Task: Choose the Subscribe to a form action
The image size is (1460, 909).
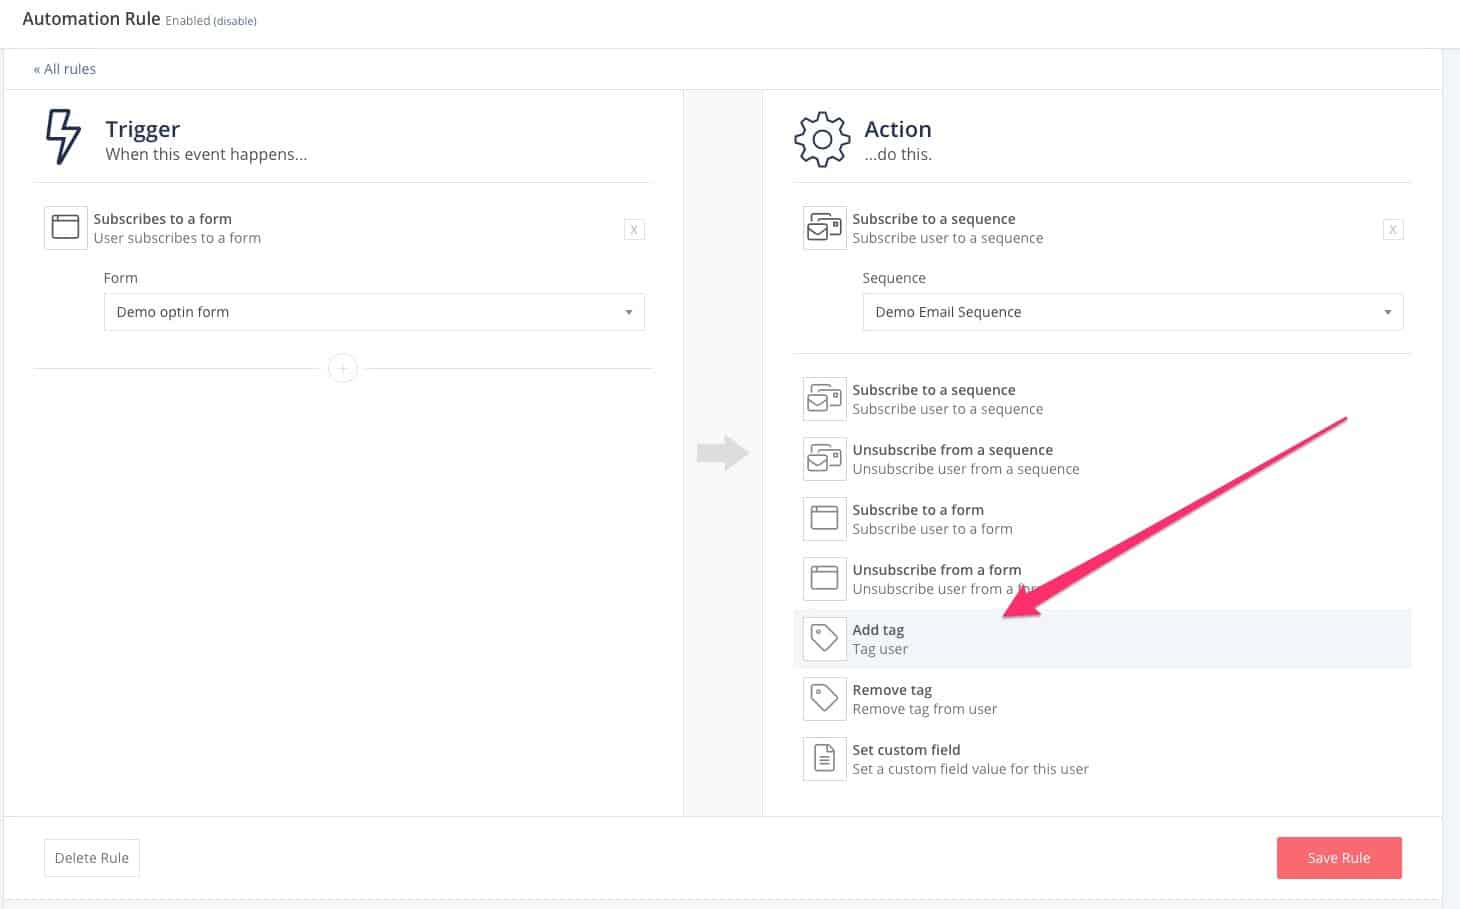Action: coord(917,518)
